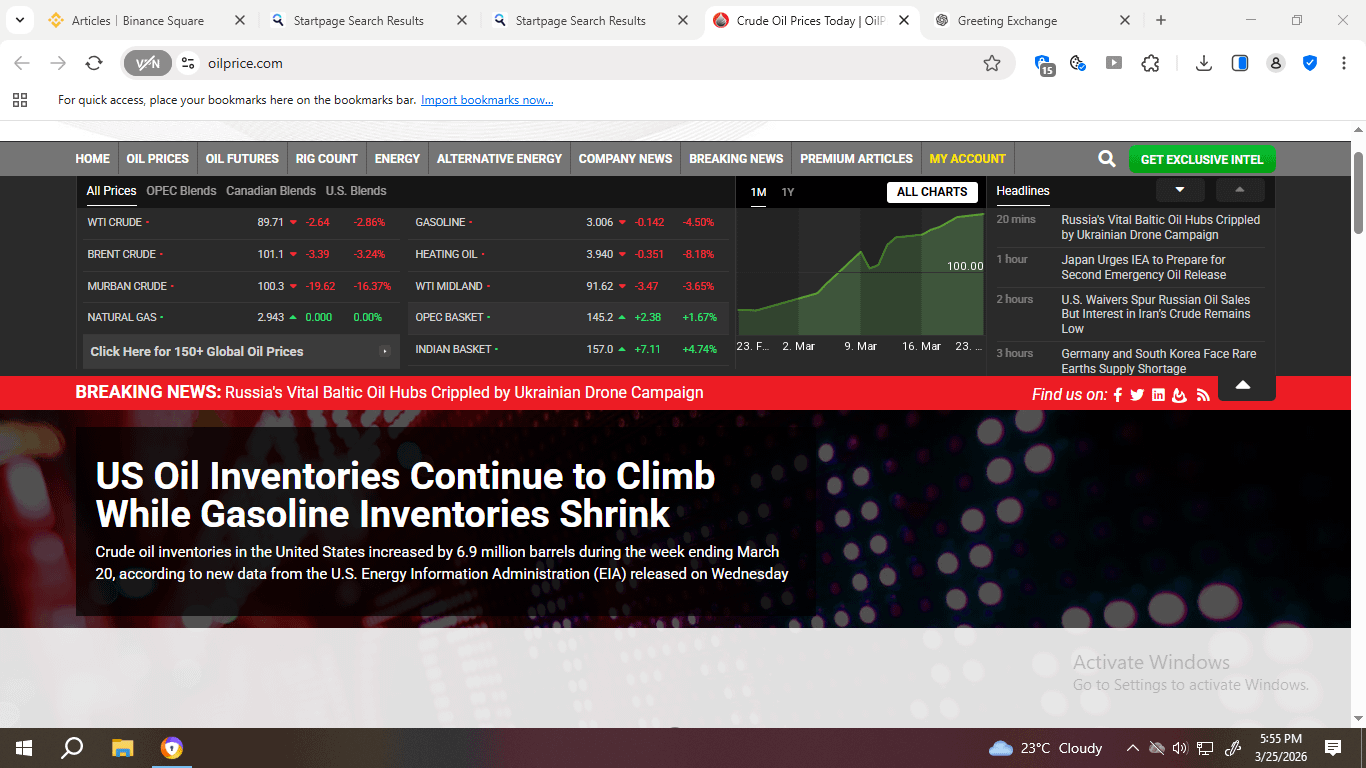
Task: Open the browser profile avatar
Action: click(x=1276, y=63)
